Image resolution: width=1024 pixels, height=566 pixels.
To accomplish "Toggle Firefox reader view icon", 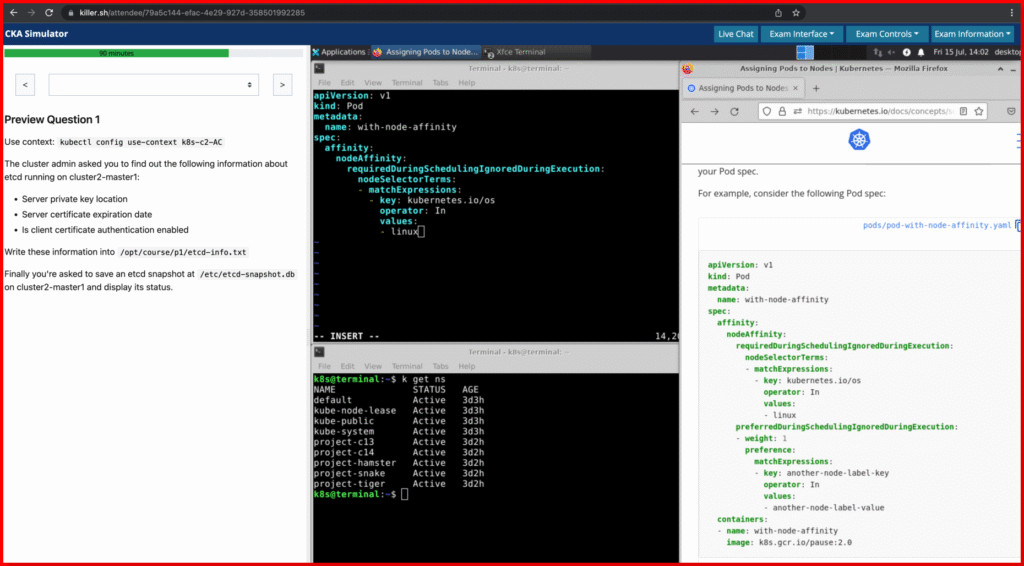I will click(x=963, y=112).
